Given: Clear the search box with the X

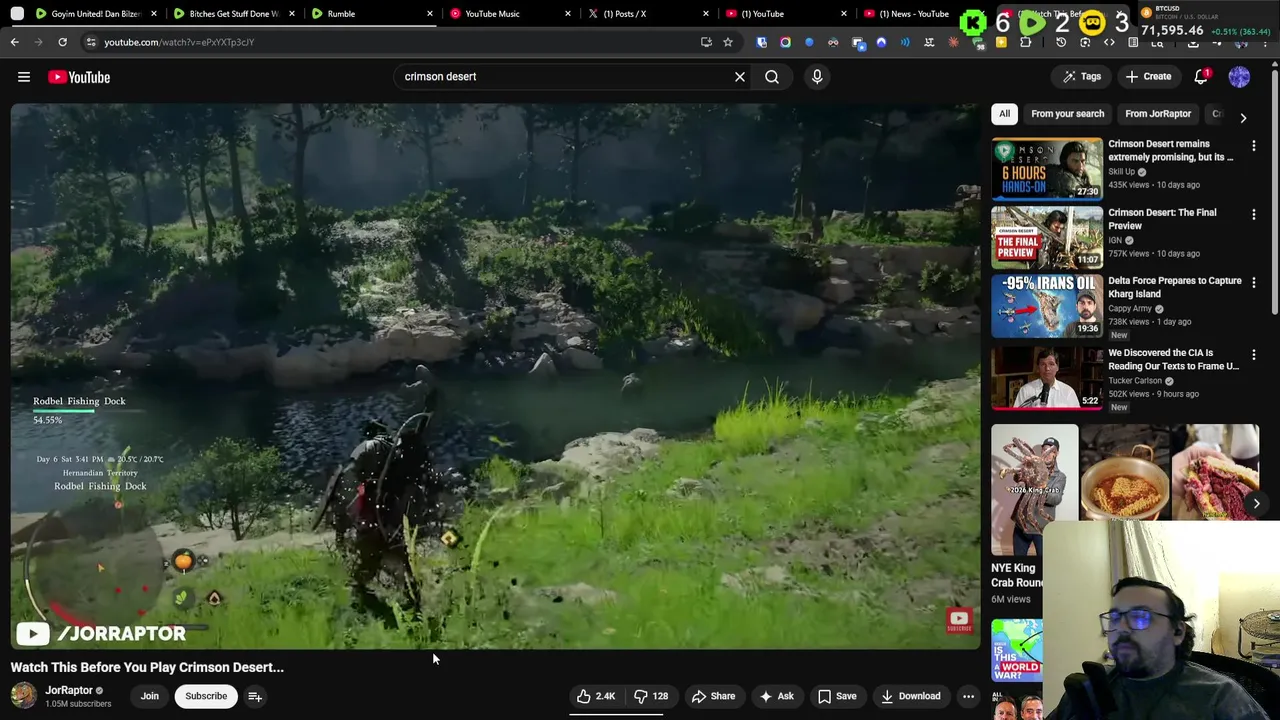Looking at the screenshot, I should (740, 77).
